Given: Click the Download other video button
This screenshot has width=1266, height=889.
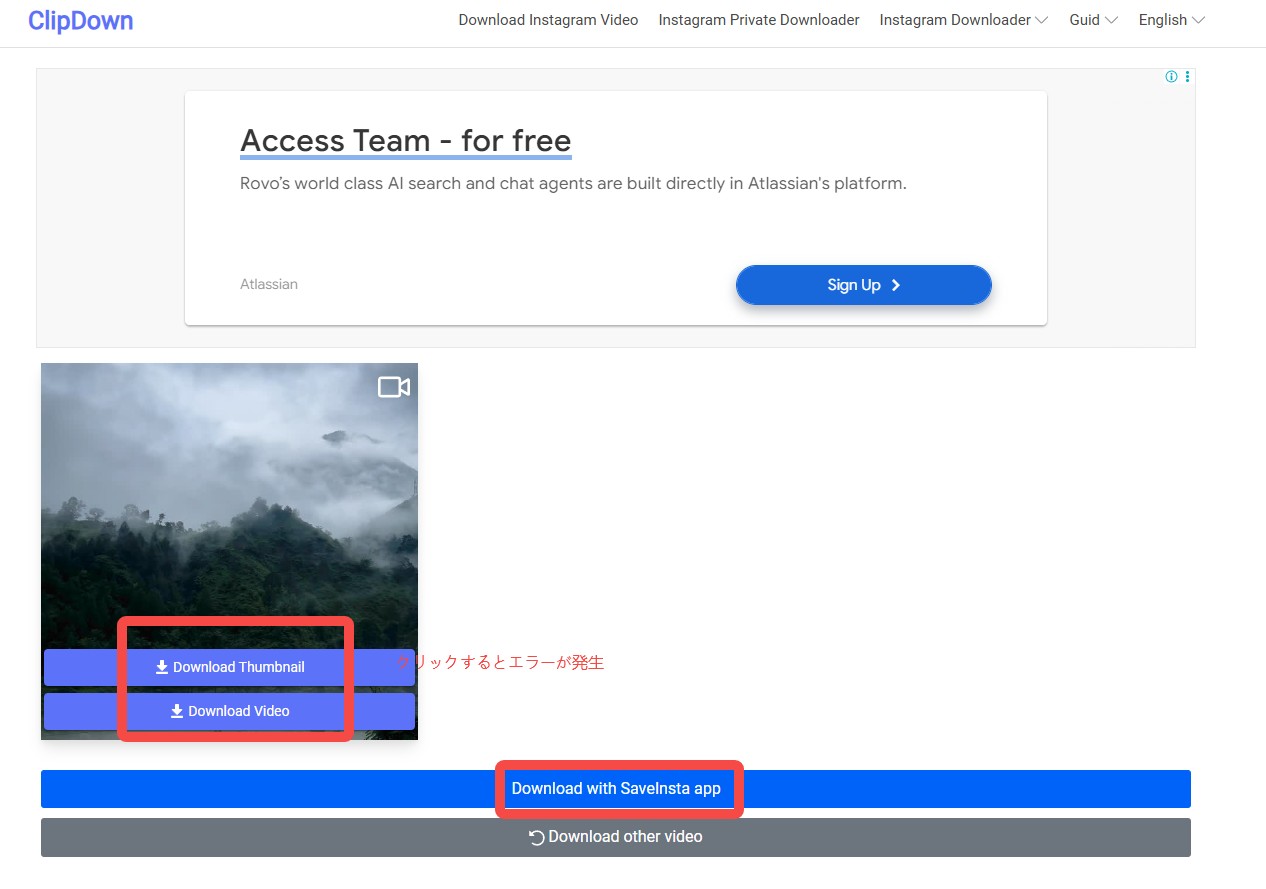Looking at the screenshot, I should pos(616,837).
